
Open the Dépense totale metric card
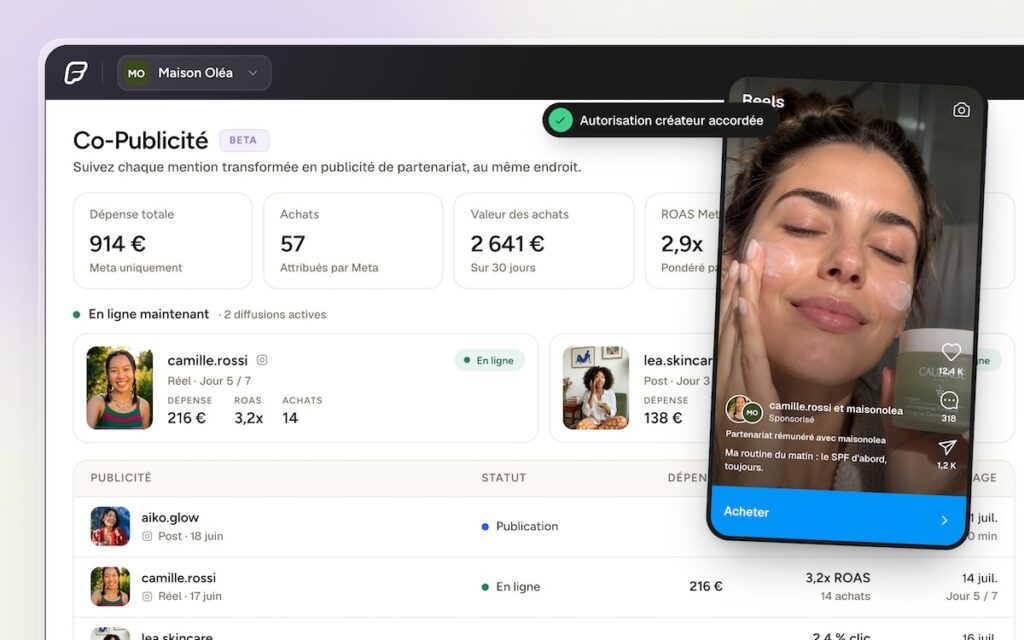pyautogui.click(x=163, y=240)
